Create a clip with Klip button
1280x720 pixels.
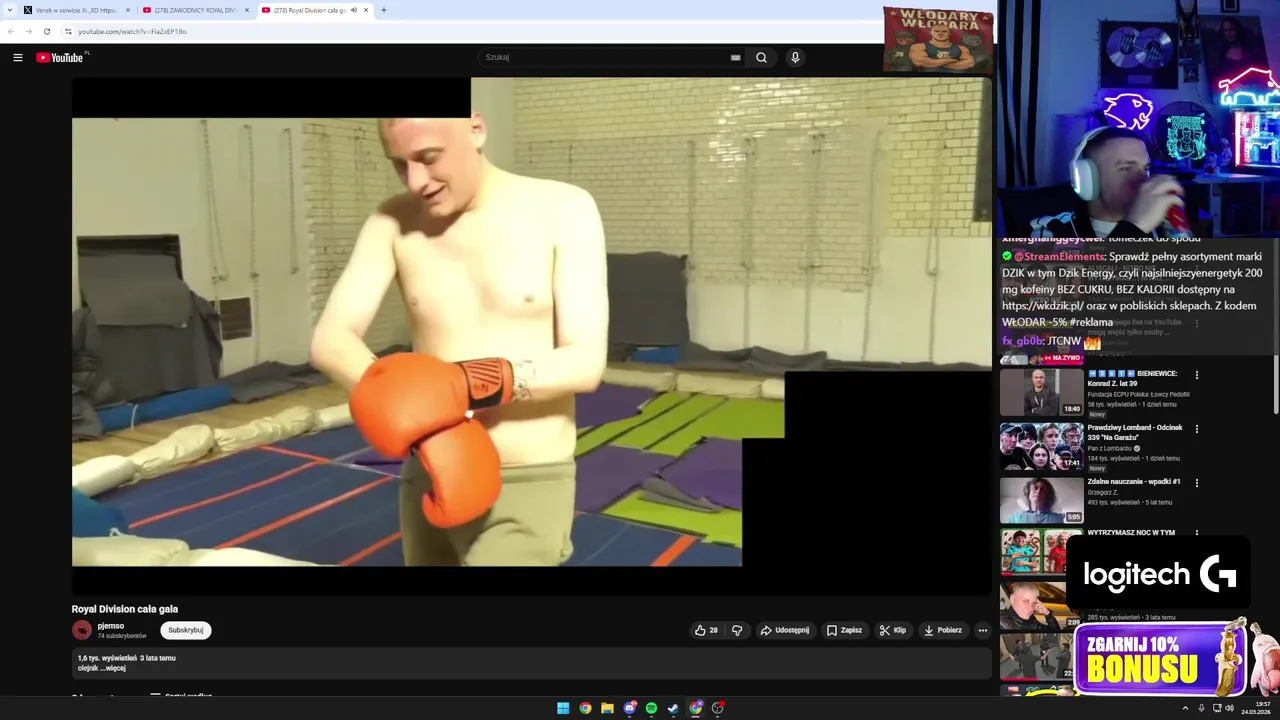point(892,630)
